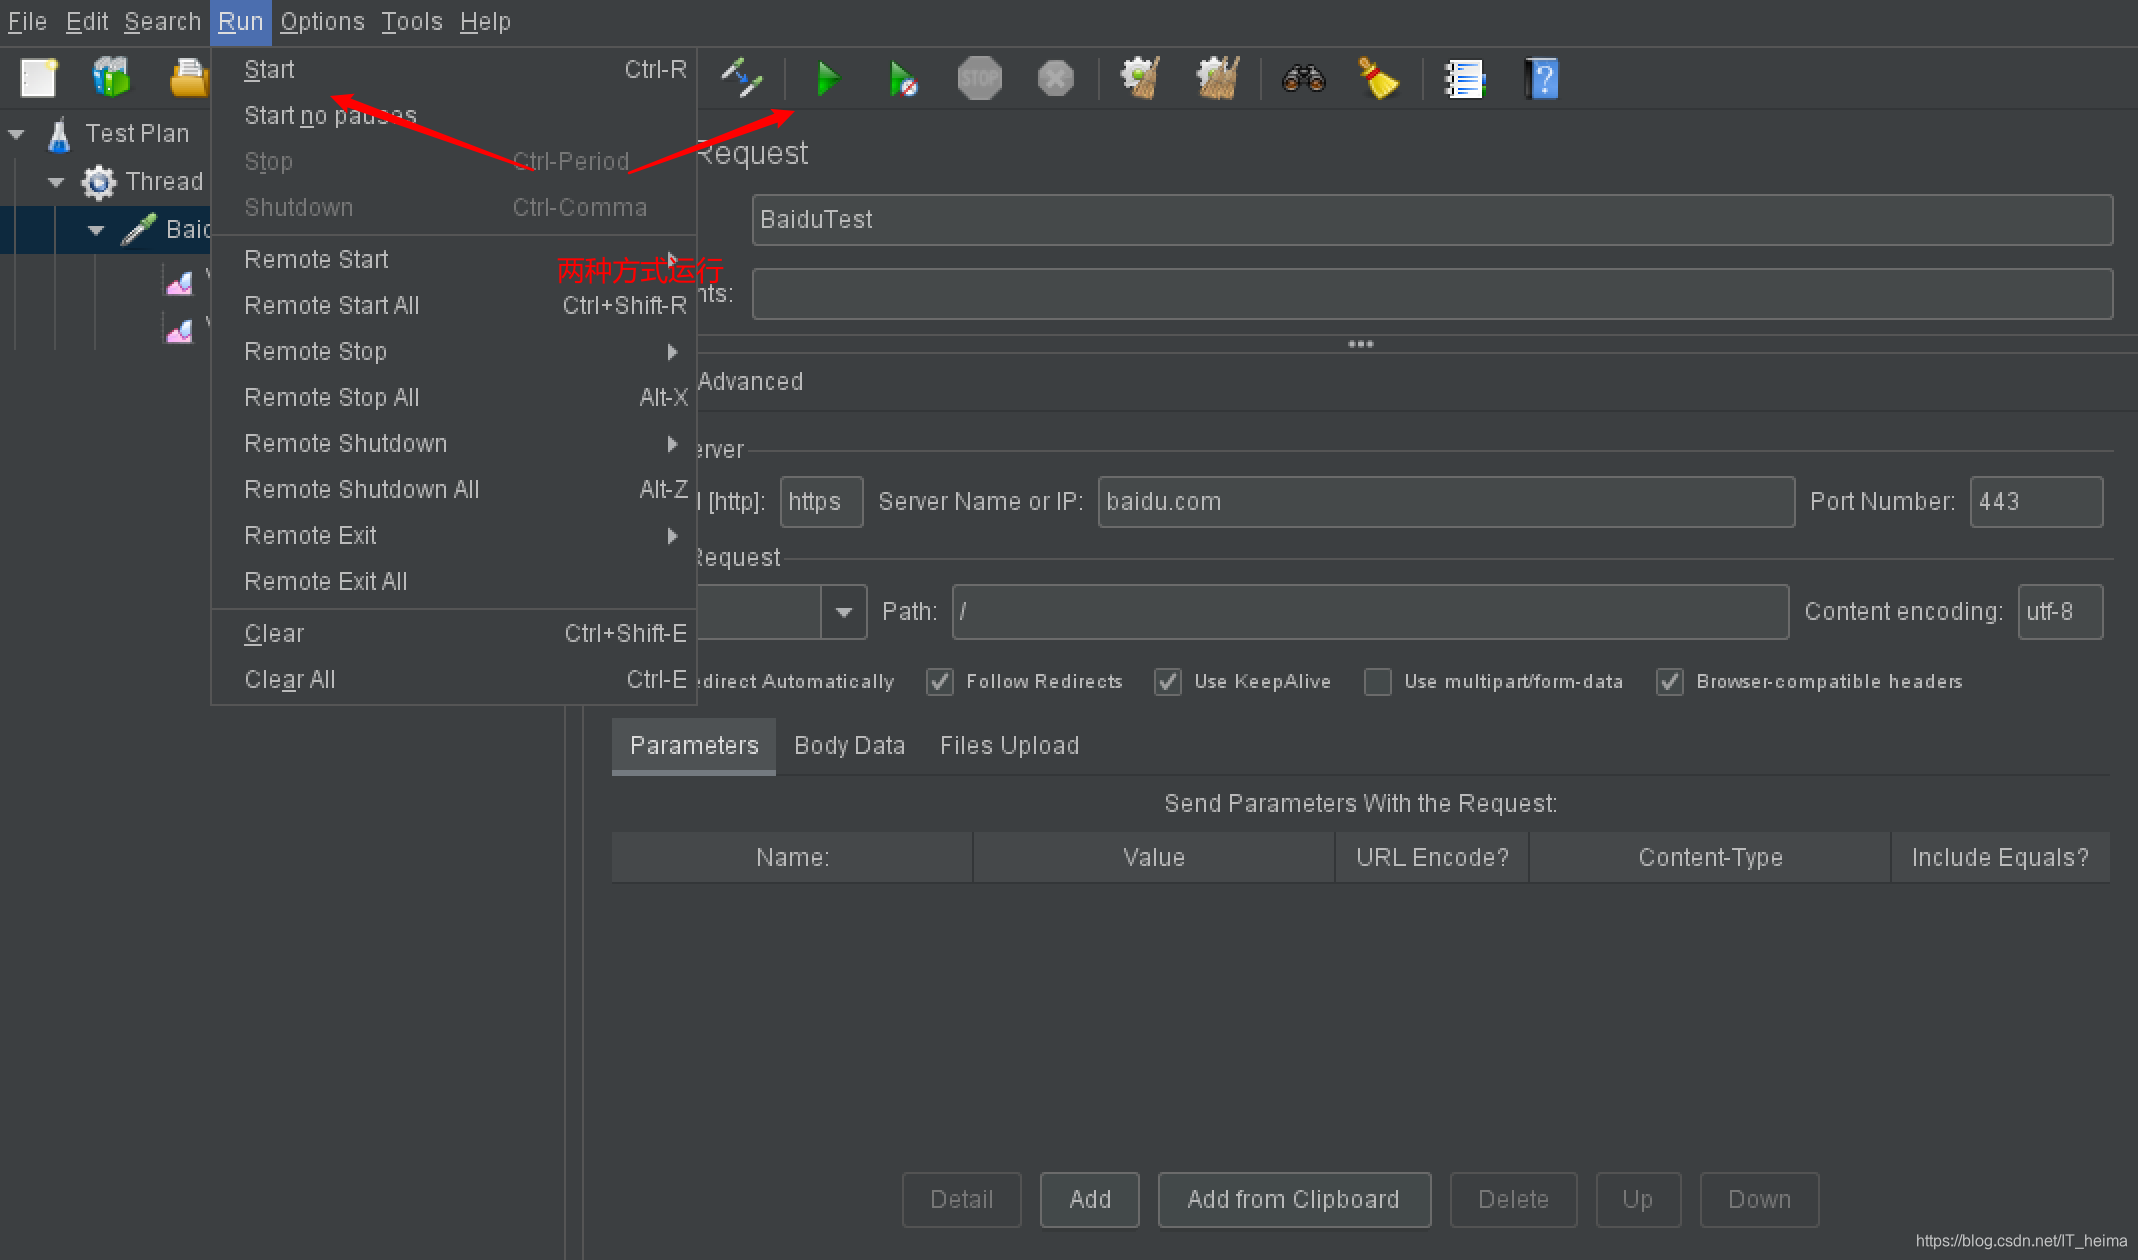Collapse the Test Plan tree node

[17, 134]
